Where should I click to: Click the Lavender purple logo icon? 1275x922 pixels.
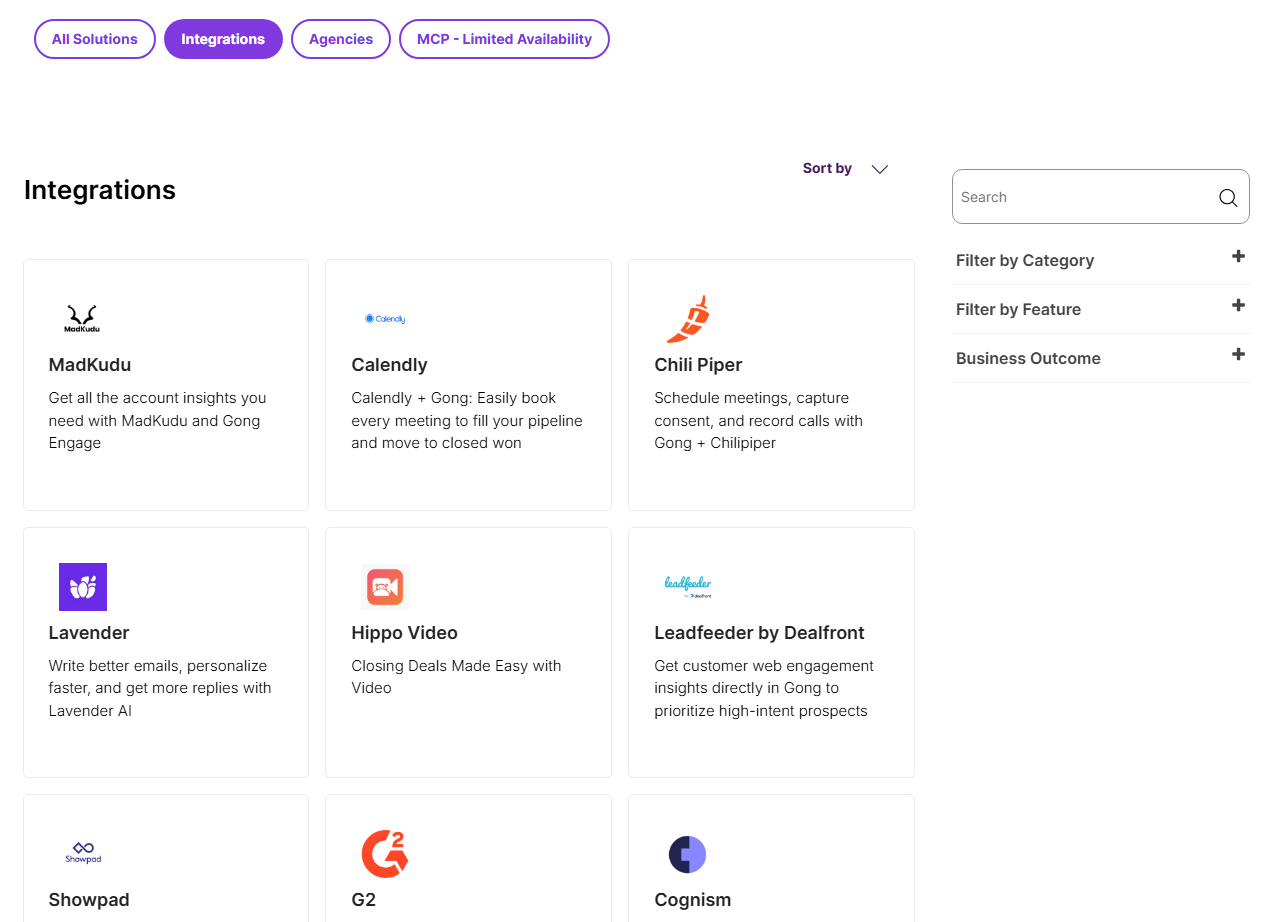coord(83,587)
